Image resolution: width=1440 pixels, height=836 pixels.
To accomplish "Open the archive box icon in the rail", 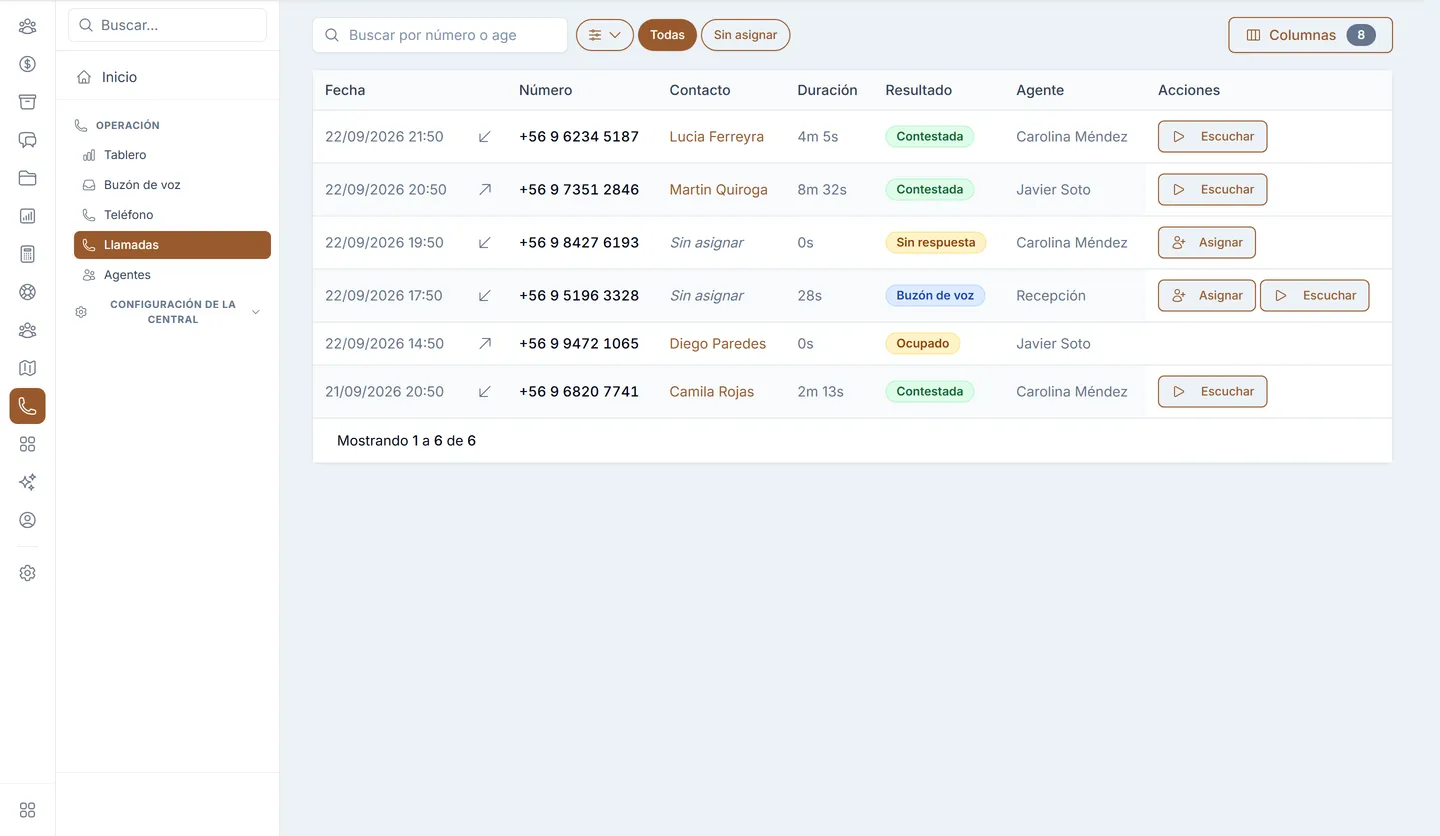I will 27,102.
